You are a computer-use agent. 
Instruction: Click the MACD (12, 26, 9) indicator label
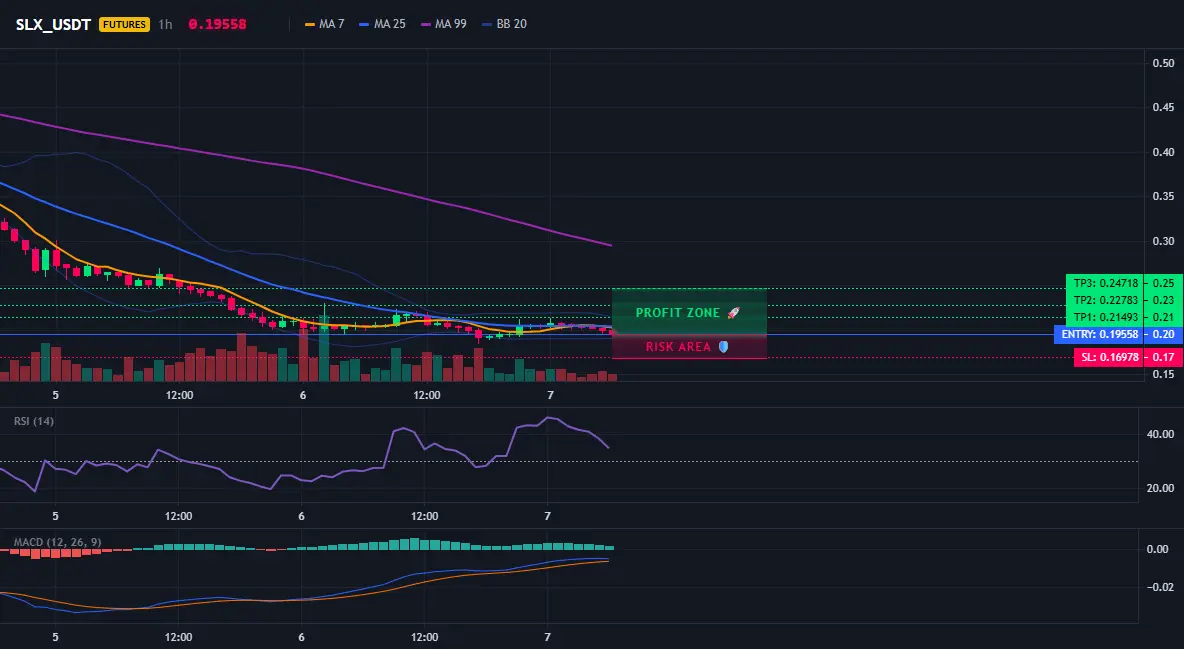[x=57, y=542]
